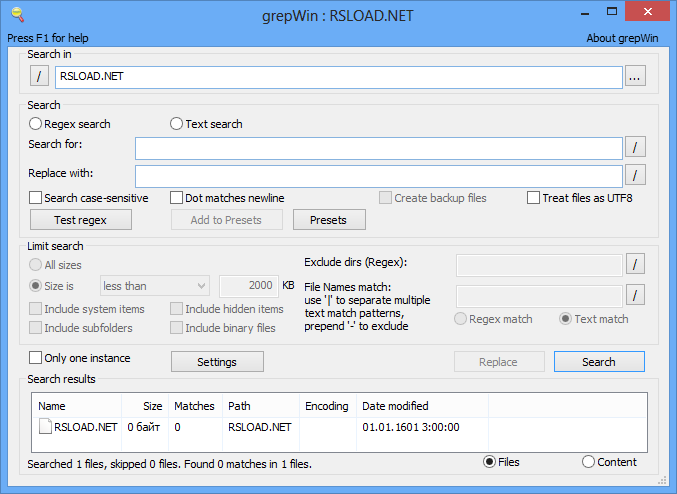Open folder browse button with three dots

click(635, 76)
